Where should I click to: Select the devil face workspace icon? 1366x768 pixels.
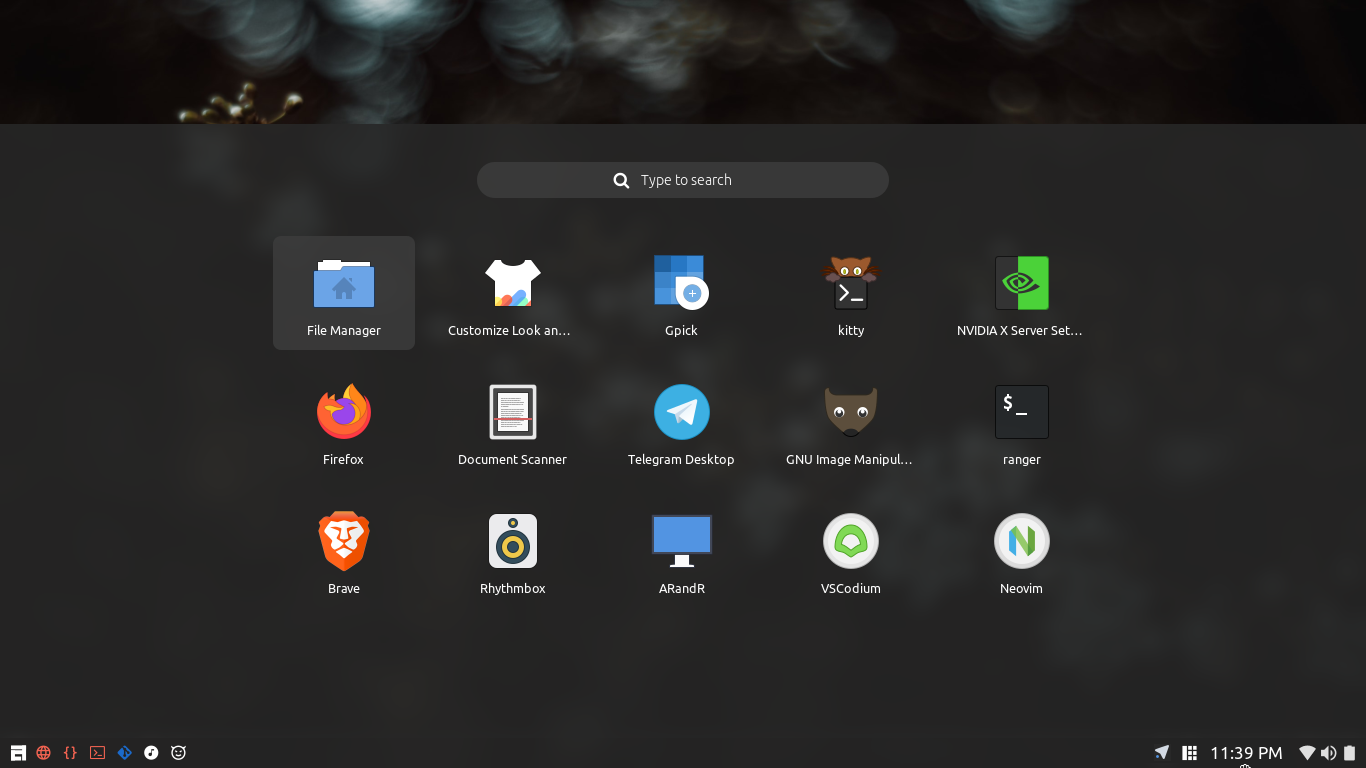[x=179, y=753]
